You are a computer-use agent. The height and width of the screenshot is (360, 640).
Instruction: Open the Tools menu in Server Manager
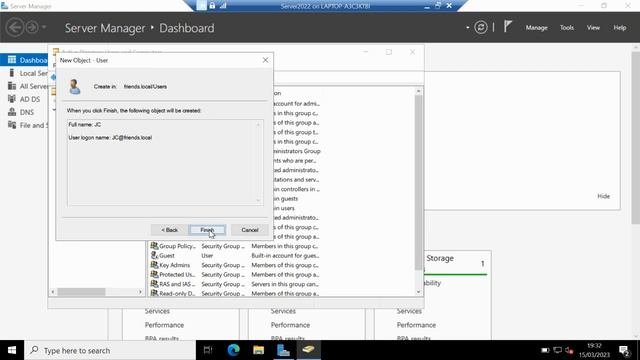tap(567, 28)
